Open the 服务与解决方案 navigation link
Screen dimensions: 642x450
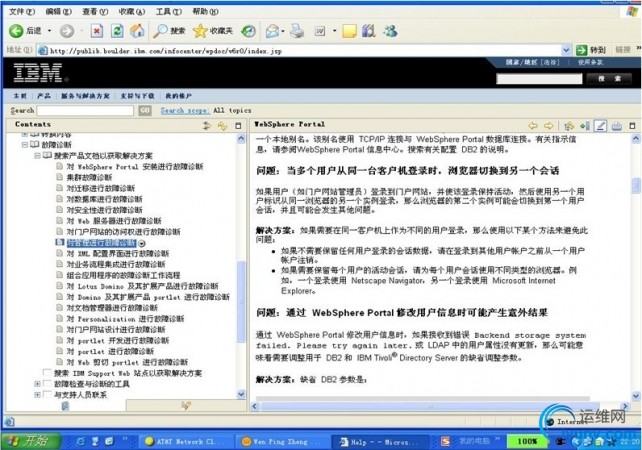86,96
